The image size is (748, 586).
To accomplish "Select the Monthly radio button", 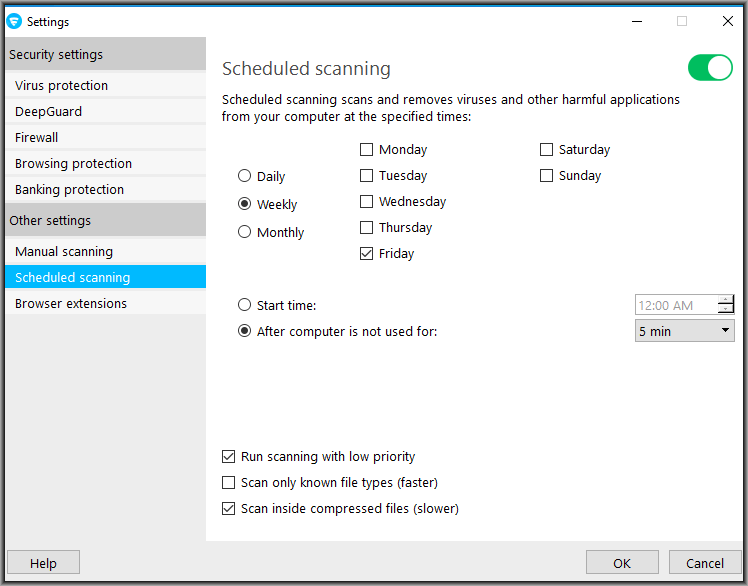I will point(244,232).
